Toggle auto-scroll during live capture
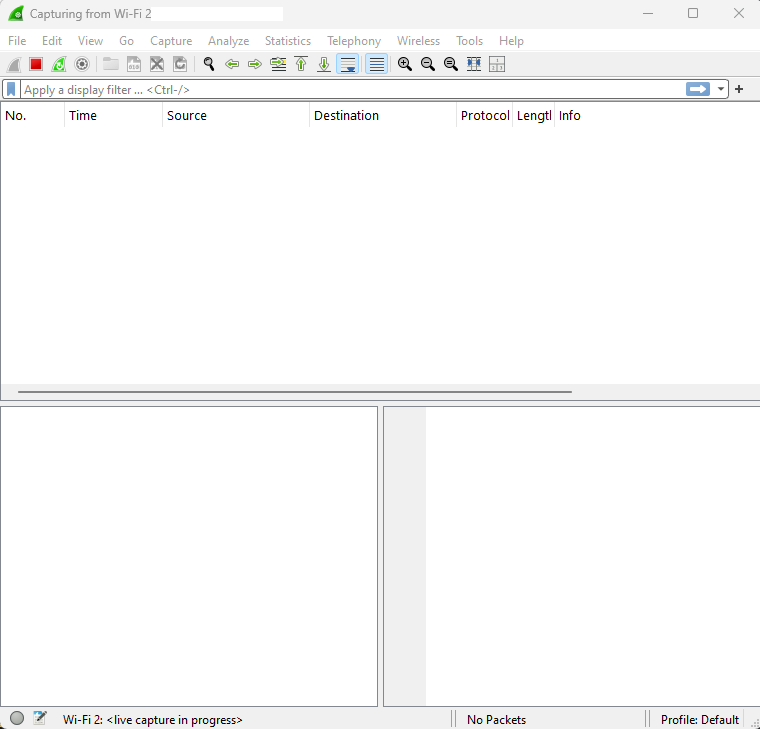Viewport: 760px width, 729px height. (x=348, y=64)
